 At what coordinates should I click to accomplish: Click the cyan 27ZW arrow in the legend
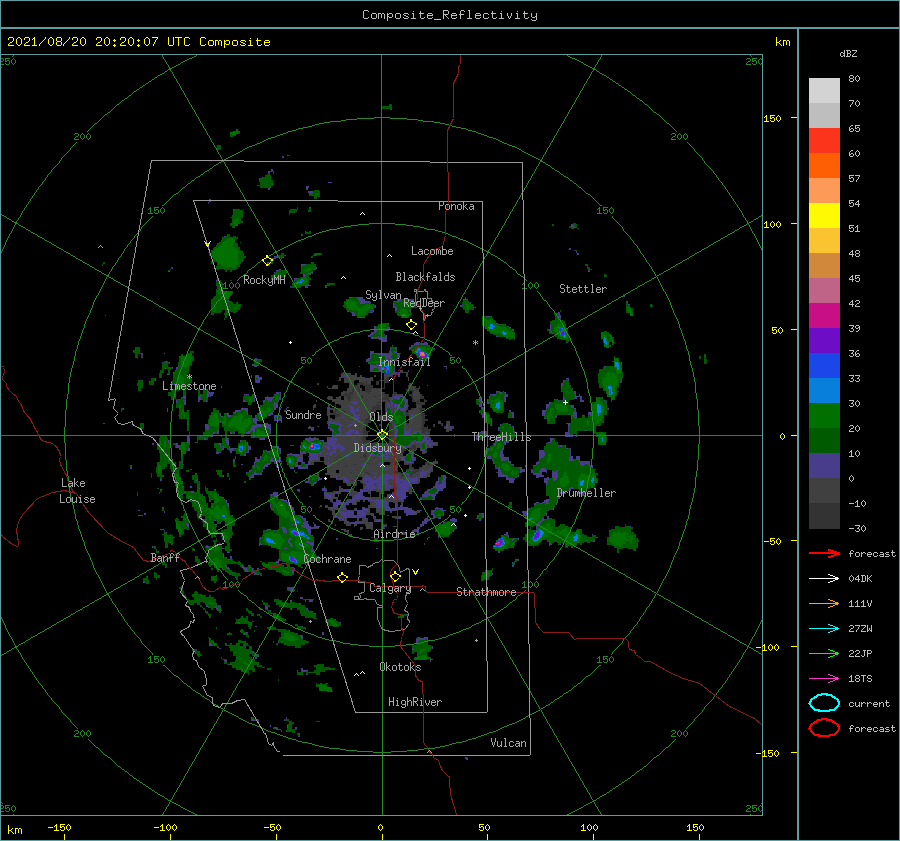coord(824,629)
